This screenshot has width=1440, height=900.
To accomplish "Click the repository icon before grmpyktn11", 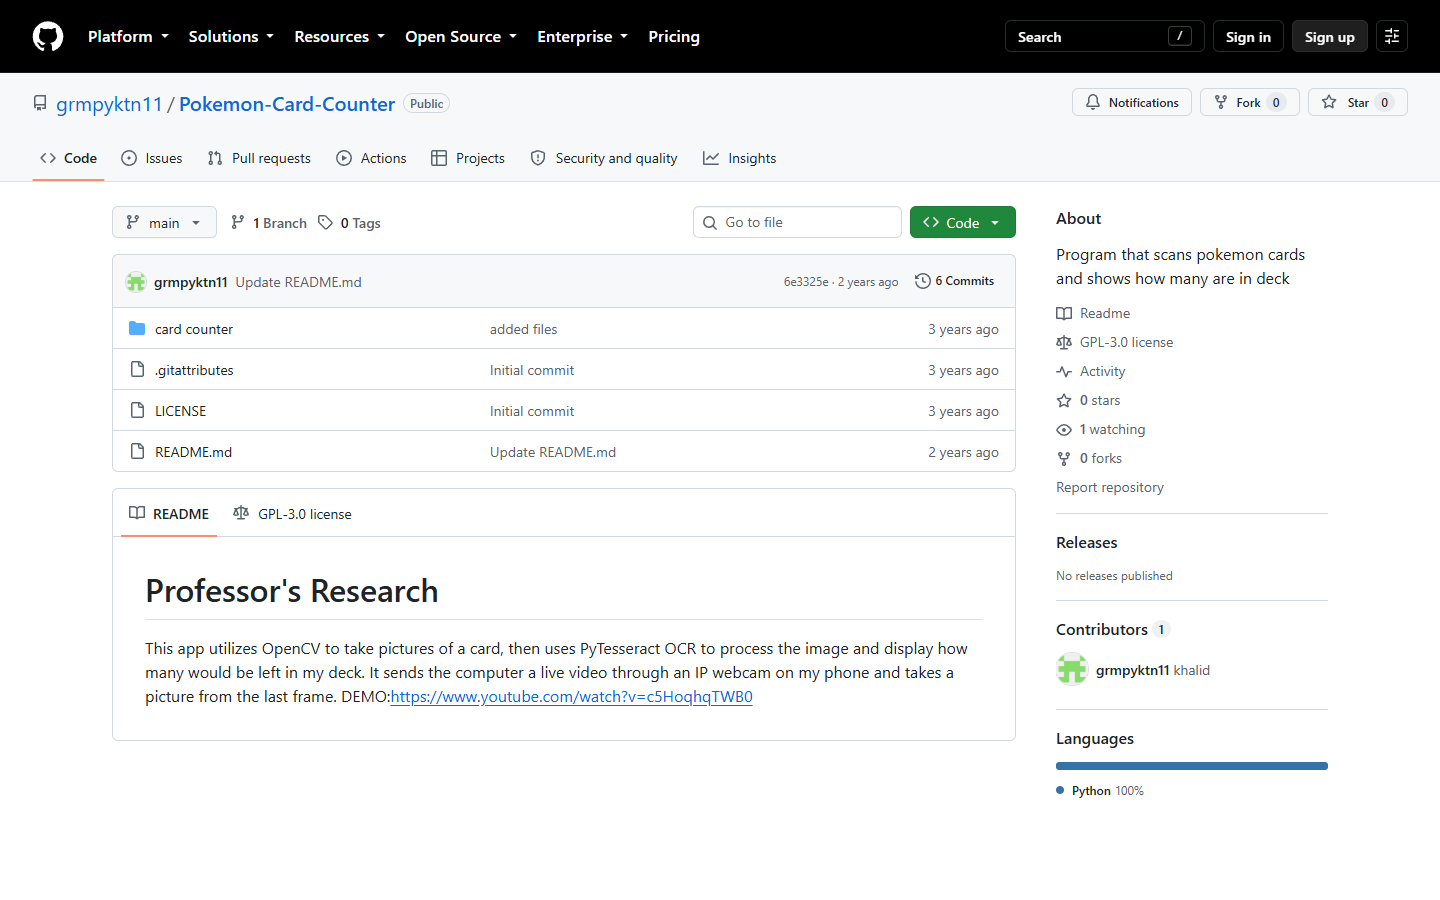I will click(40, 103).
